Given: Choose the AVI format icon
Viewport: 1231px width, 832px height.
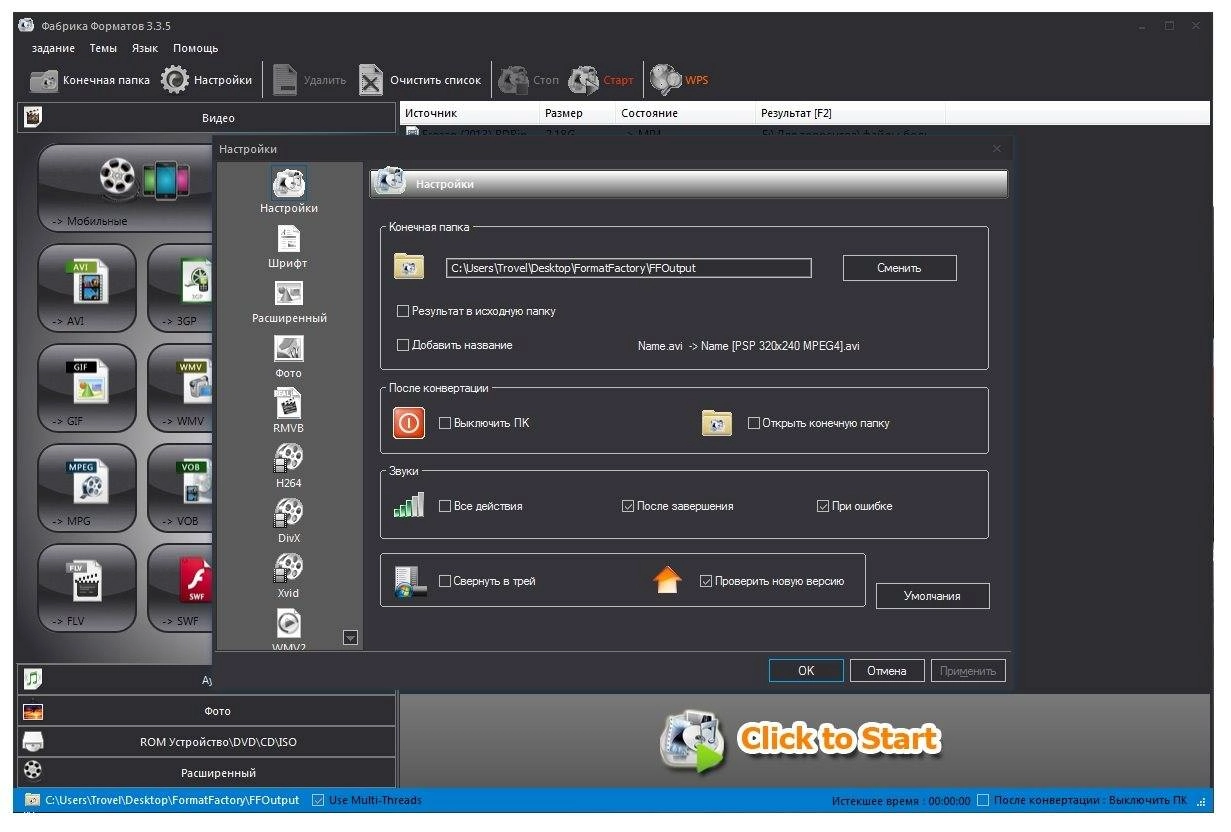Looking at the screenshot, I should (x=87, y=288).
